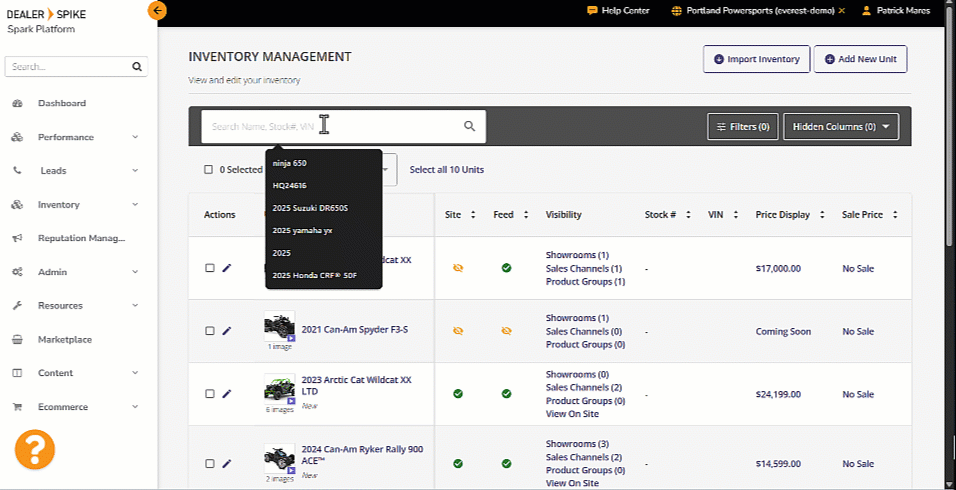956x490 pixels.
Task: Expand the Ecommerce sidebar section
Action: pyautogui.click(x=135, y=408)
